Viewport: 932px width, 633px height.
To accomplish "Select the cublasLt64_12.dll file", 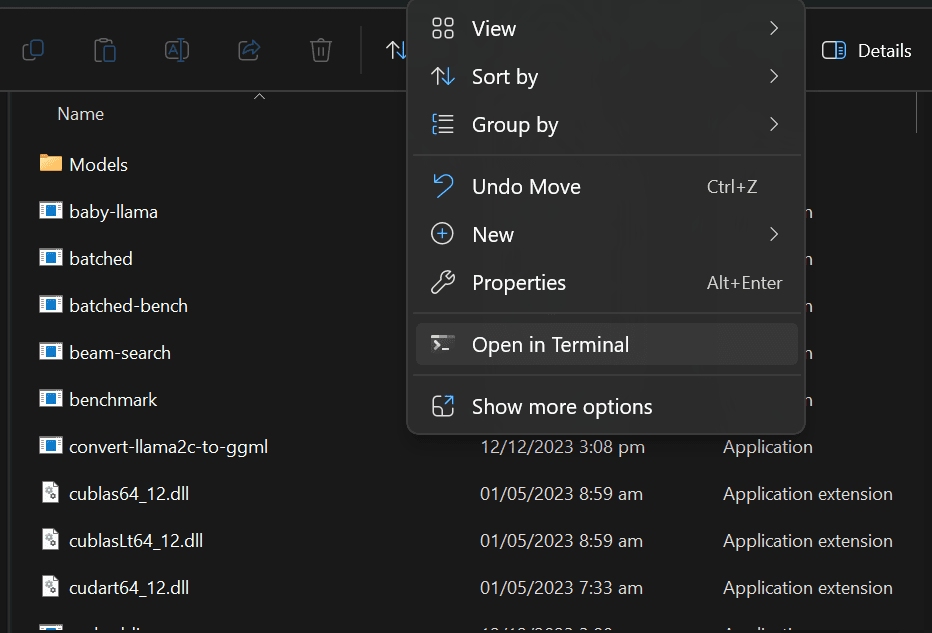I will click(x=136, y=540).
